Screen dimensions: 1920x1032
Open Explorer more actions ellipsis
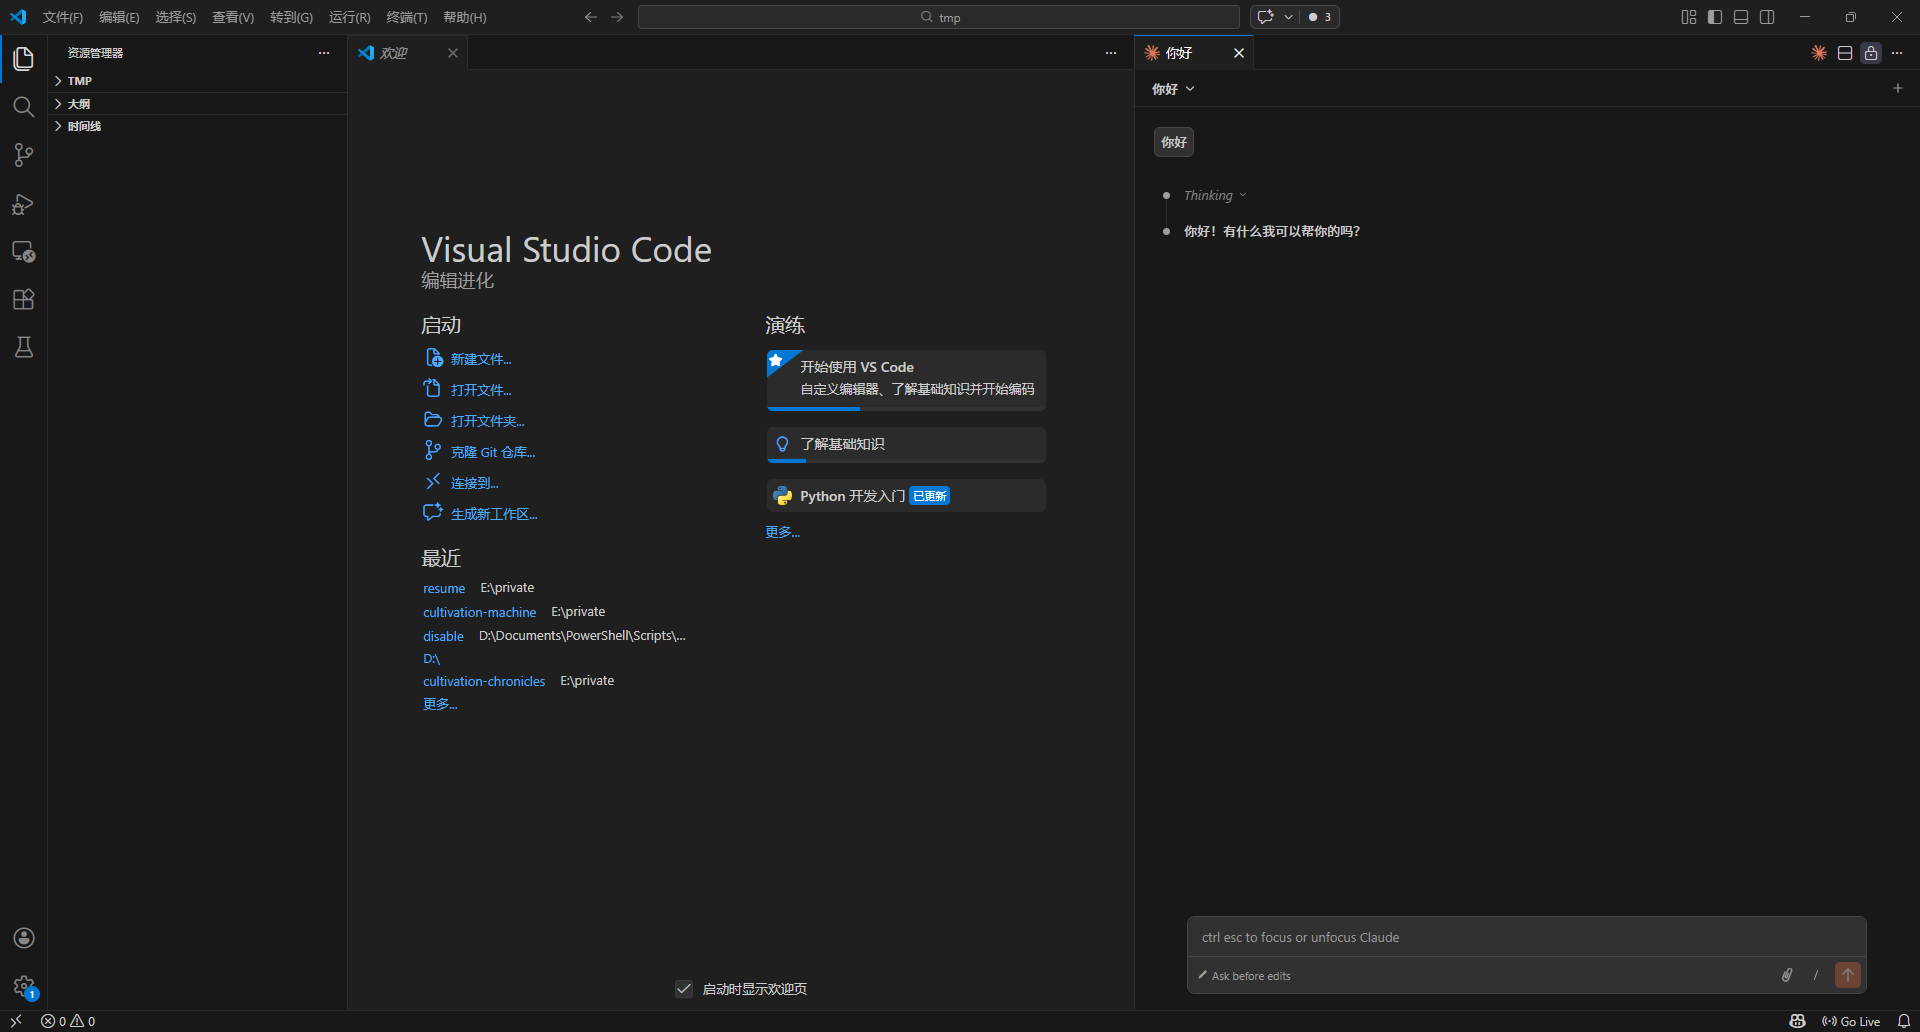tap(324, 53)
